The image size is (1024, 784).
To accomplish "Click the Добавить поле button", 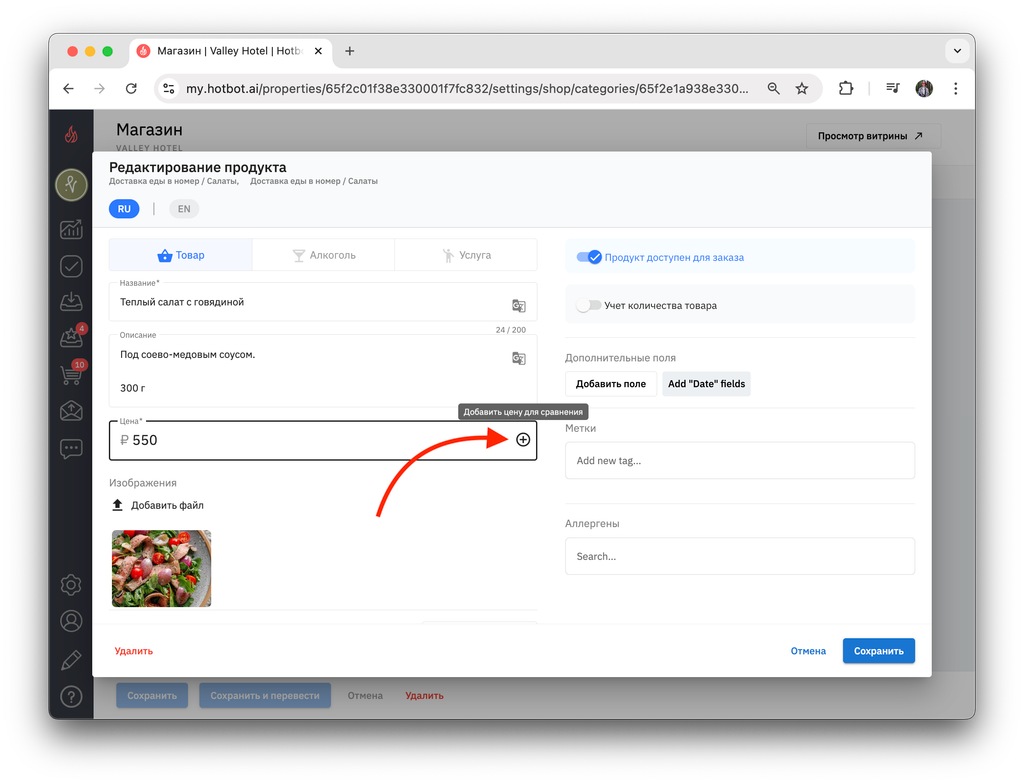I will click(611, 384).
